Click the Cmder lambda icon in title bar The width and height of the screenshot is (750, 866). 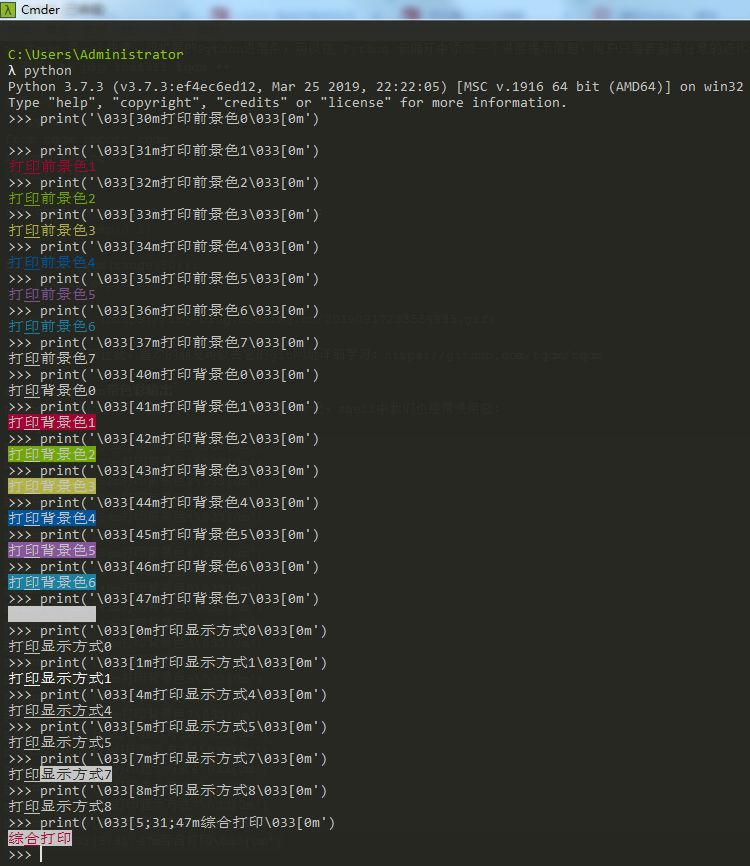(x=8, y=9)
